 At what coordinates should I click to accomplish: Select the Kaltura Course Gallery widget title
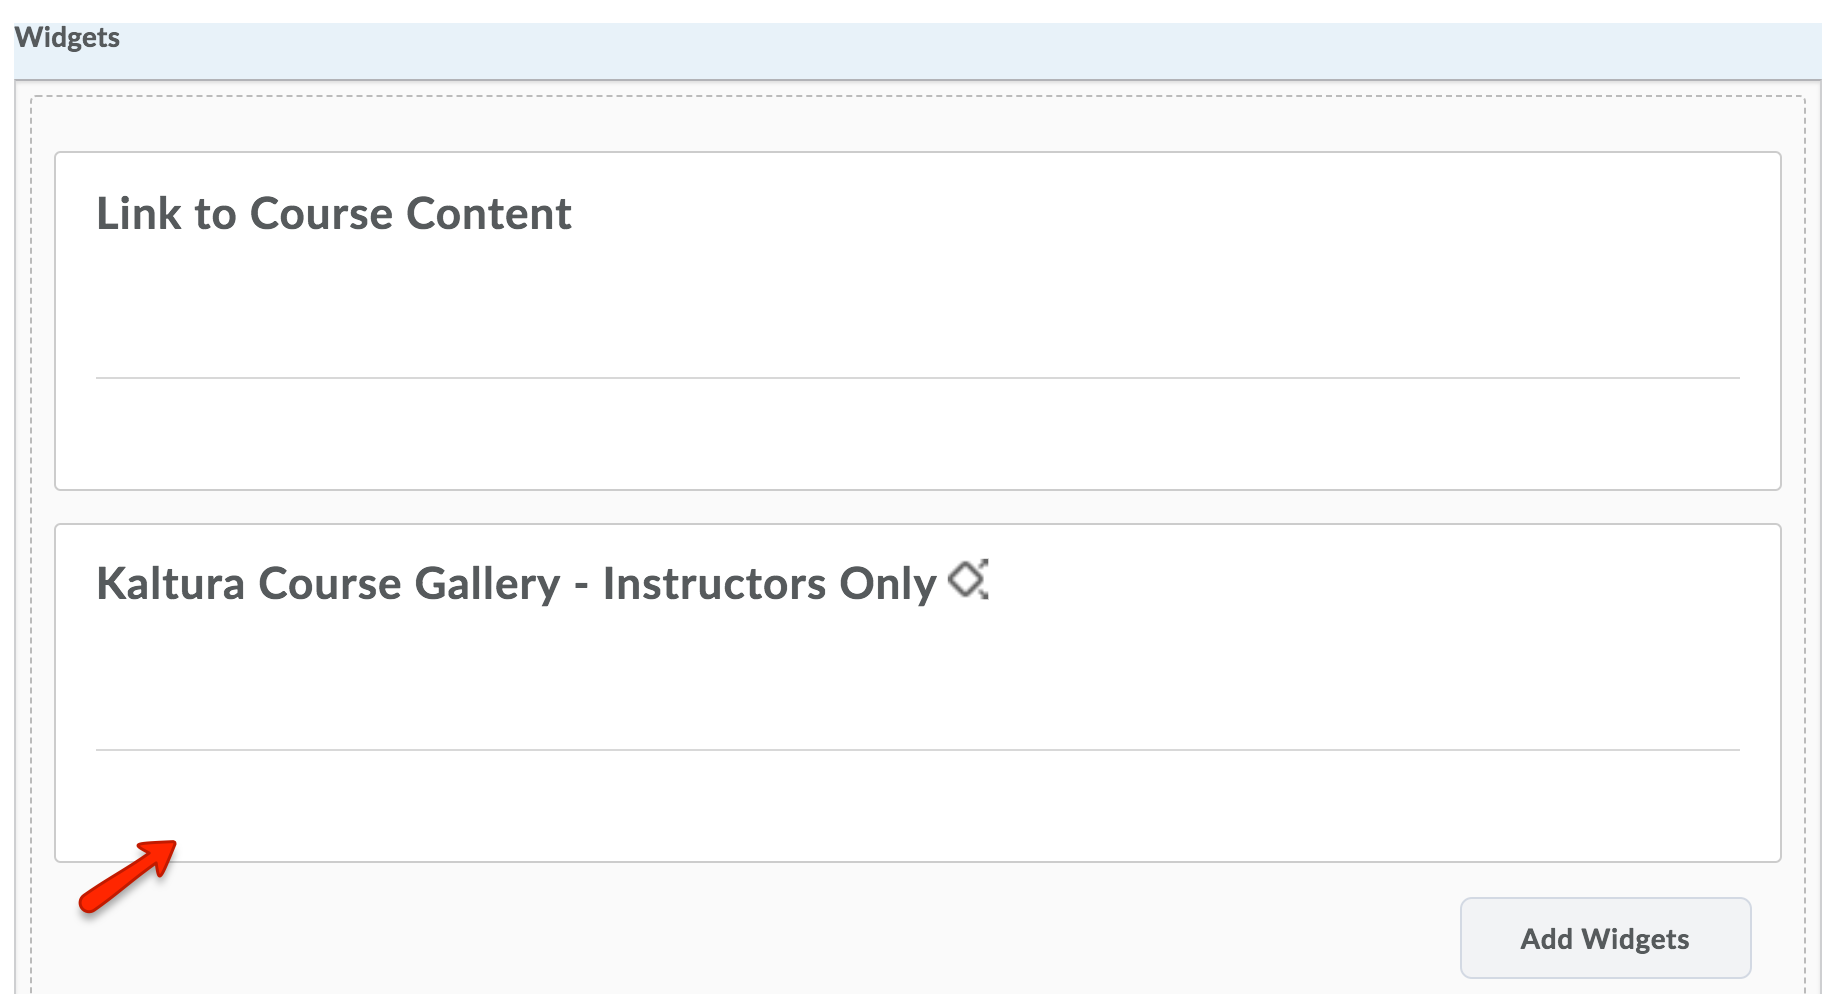pos(516,584)
